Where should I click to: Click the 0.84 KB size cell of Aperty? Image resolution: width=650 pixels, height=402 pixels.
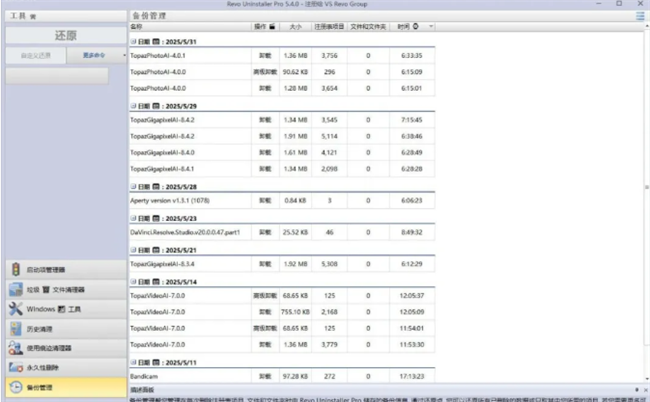point(295,201)
